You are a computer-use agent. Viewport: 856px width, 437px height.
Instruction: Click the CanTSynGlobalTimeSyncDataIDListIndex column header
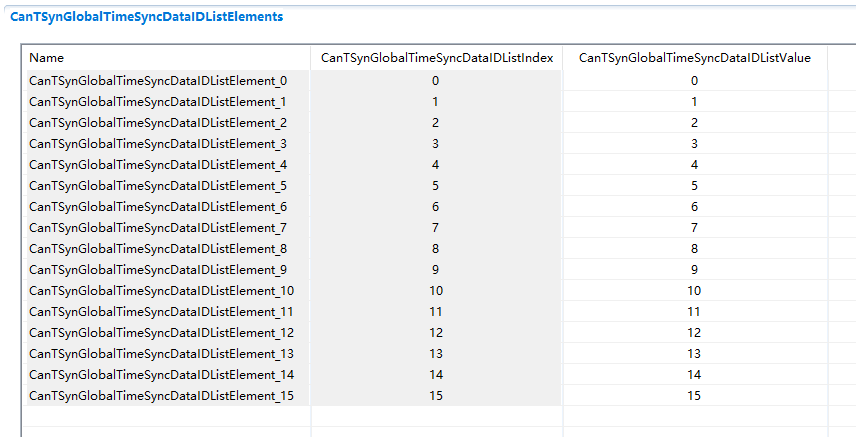436,58
